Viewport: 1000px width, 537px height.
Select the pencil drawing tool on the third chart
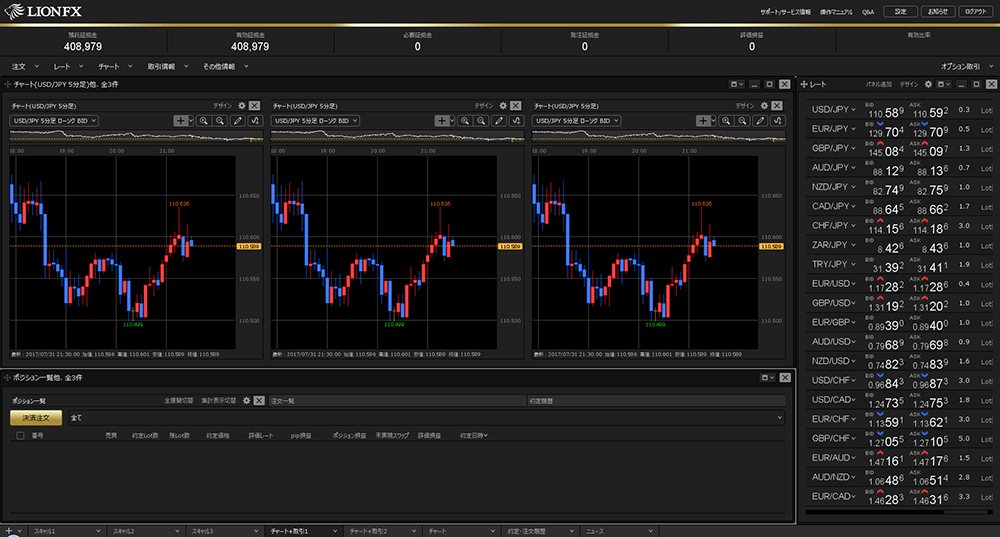(760, 120)
